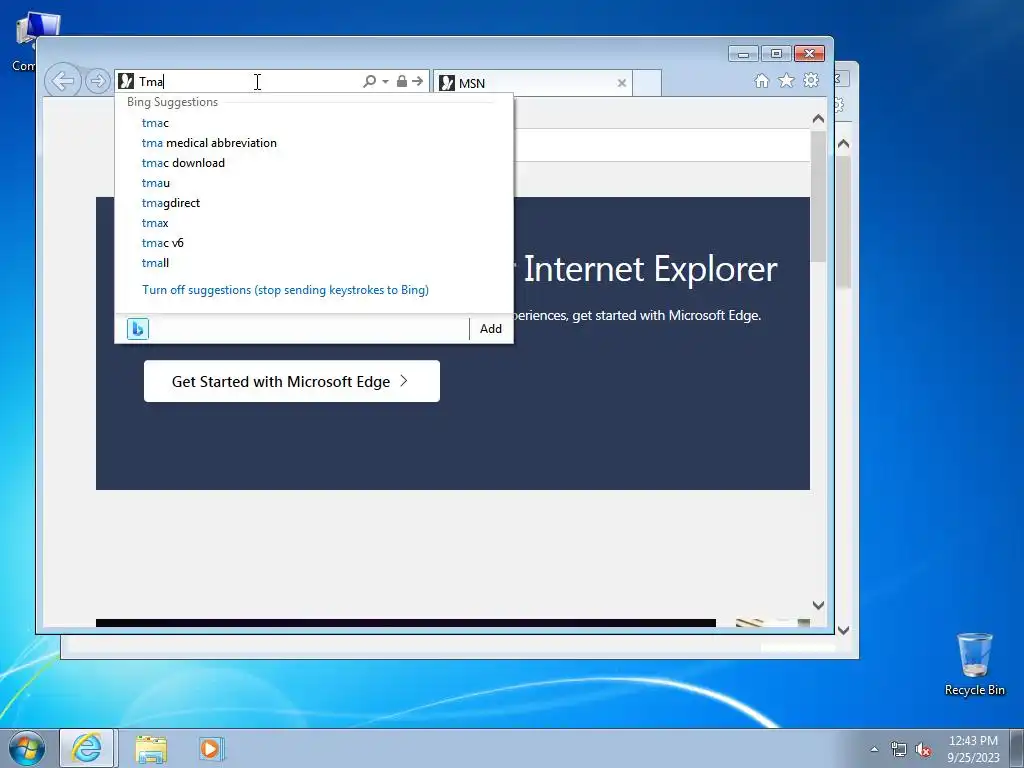Select the Recycle Bin desktop icon
The width and height of the screenshot is (1024, 768).
pyautogui.click(x=974, y=664)
